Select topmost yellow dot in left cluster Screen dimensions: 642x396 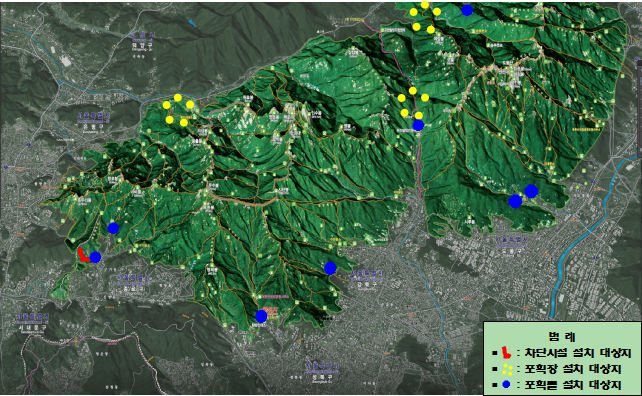[x=178, y=97]
